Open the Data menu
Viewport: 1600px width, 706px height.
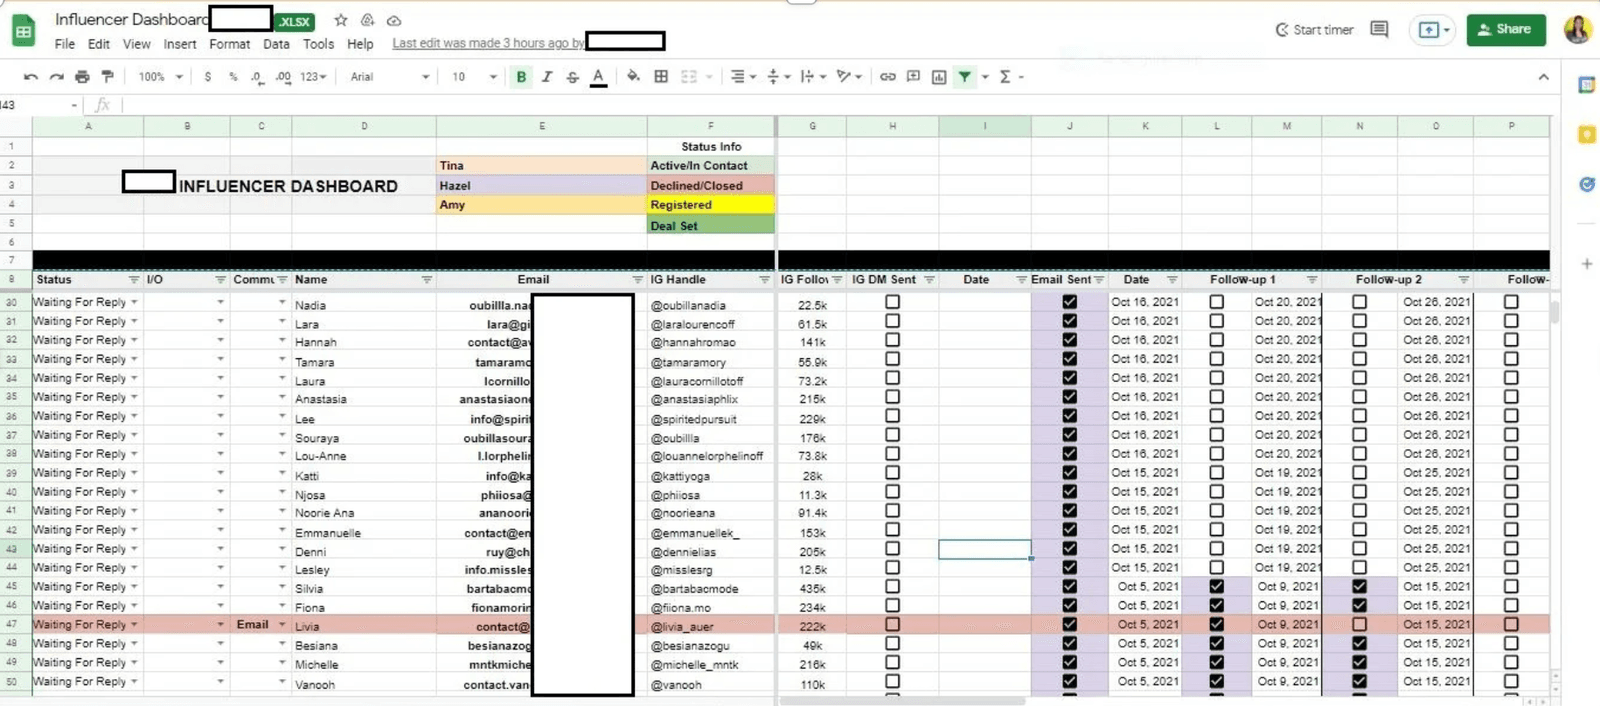(x=276, y=44)
